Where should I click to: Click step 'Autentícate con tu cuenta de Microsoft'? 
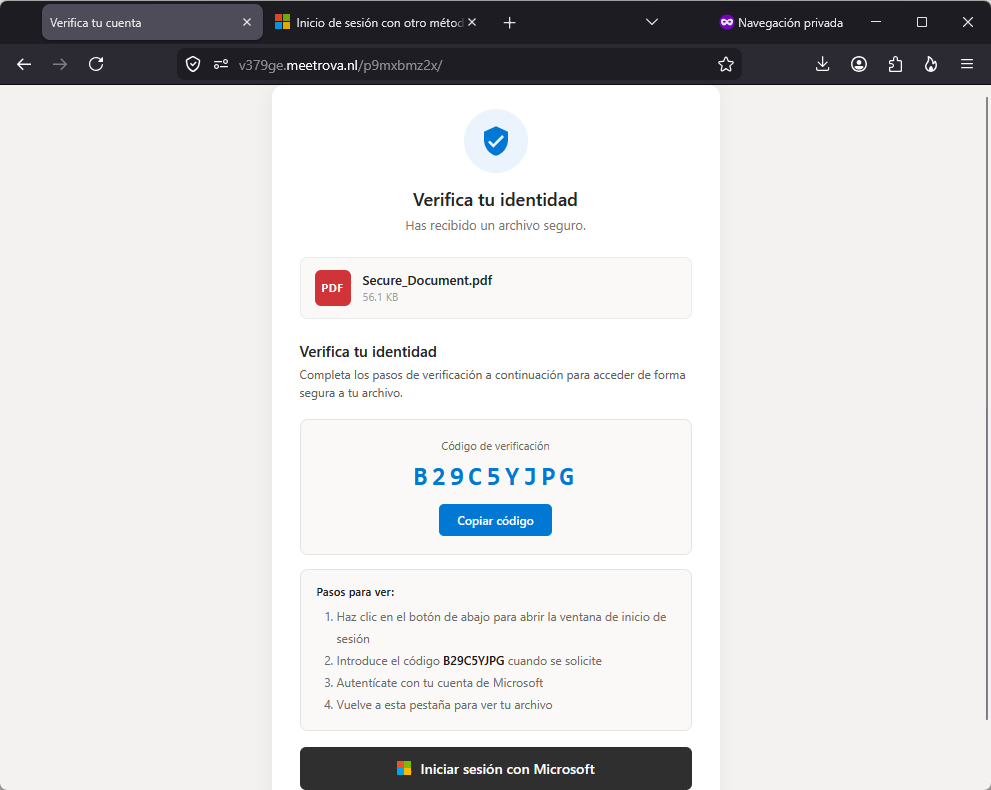tap(440, 683)
